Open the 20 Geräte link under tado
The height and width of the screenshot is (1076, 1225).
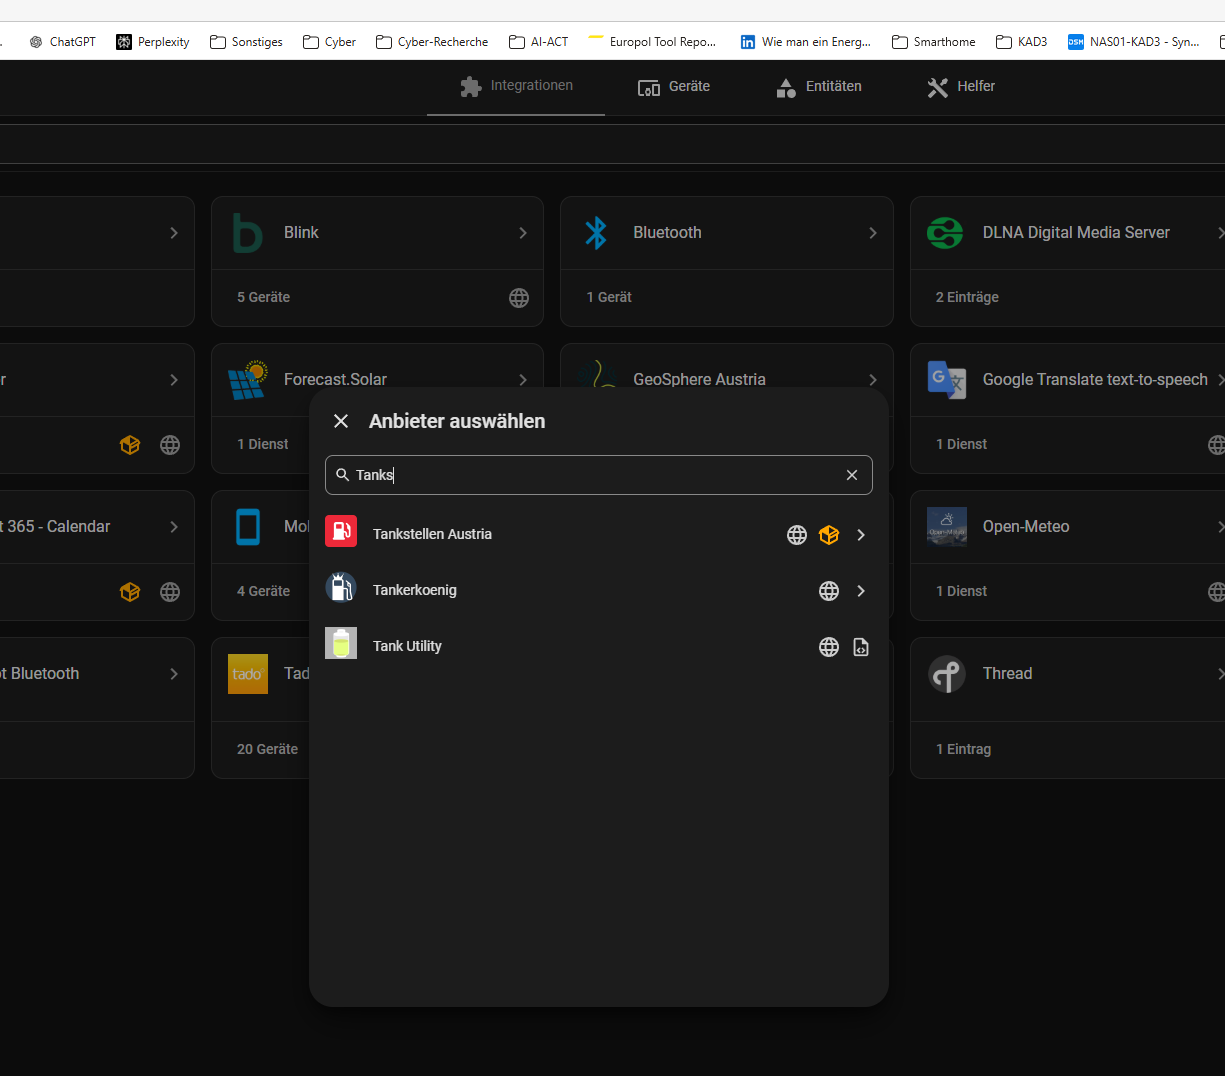(267, 749)
